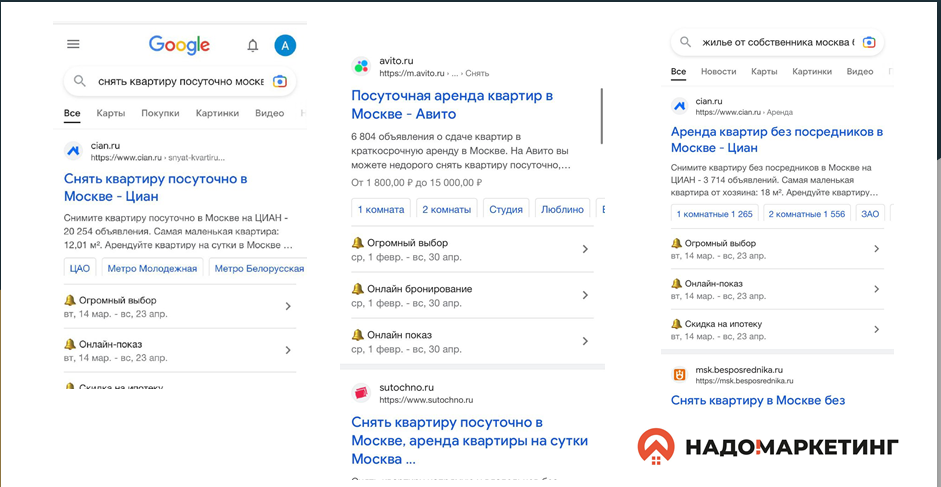Click the cian.ru favicon in the right panel
The image size is (941, 487).
[679, 106]
